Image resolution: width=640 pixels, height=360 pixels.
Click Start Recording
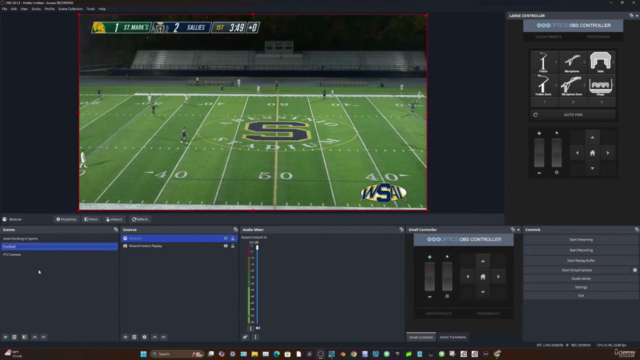pos(581,250)
